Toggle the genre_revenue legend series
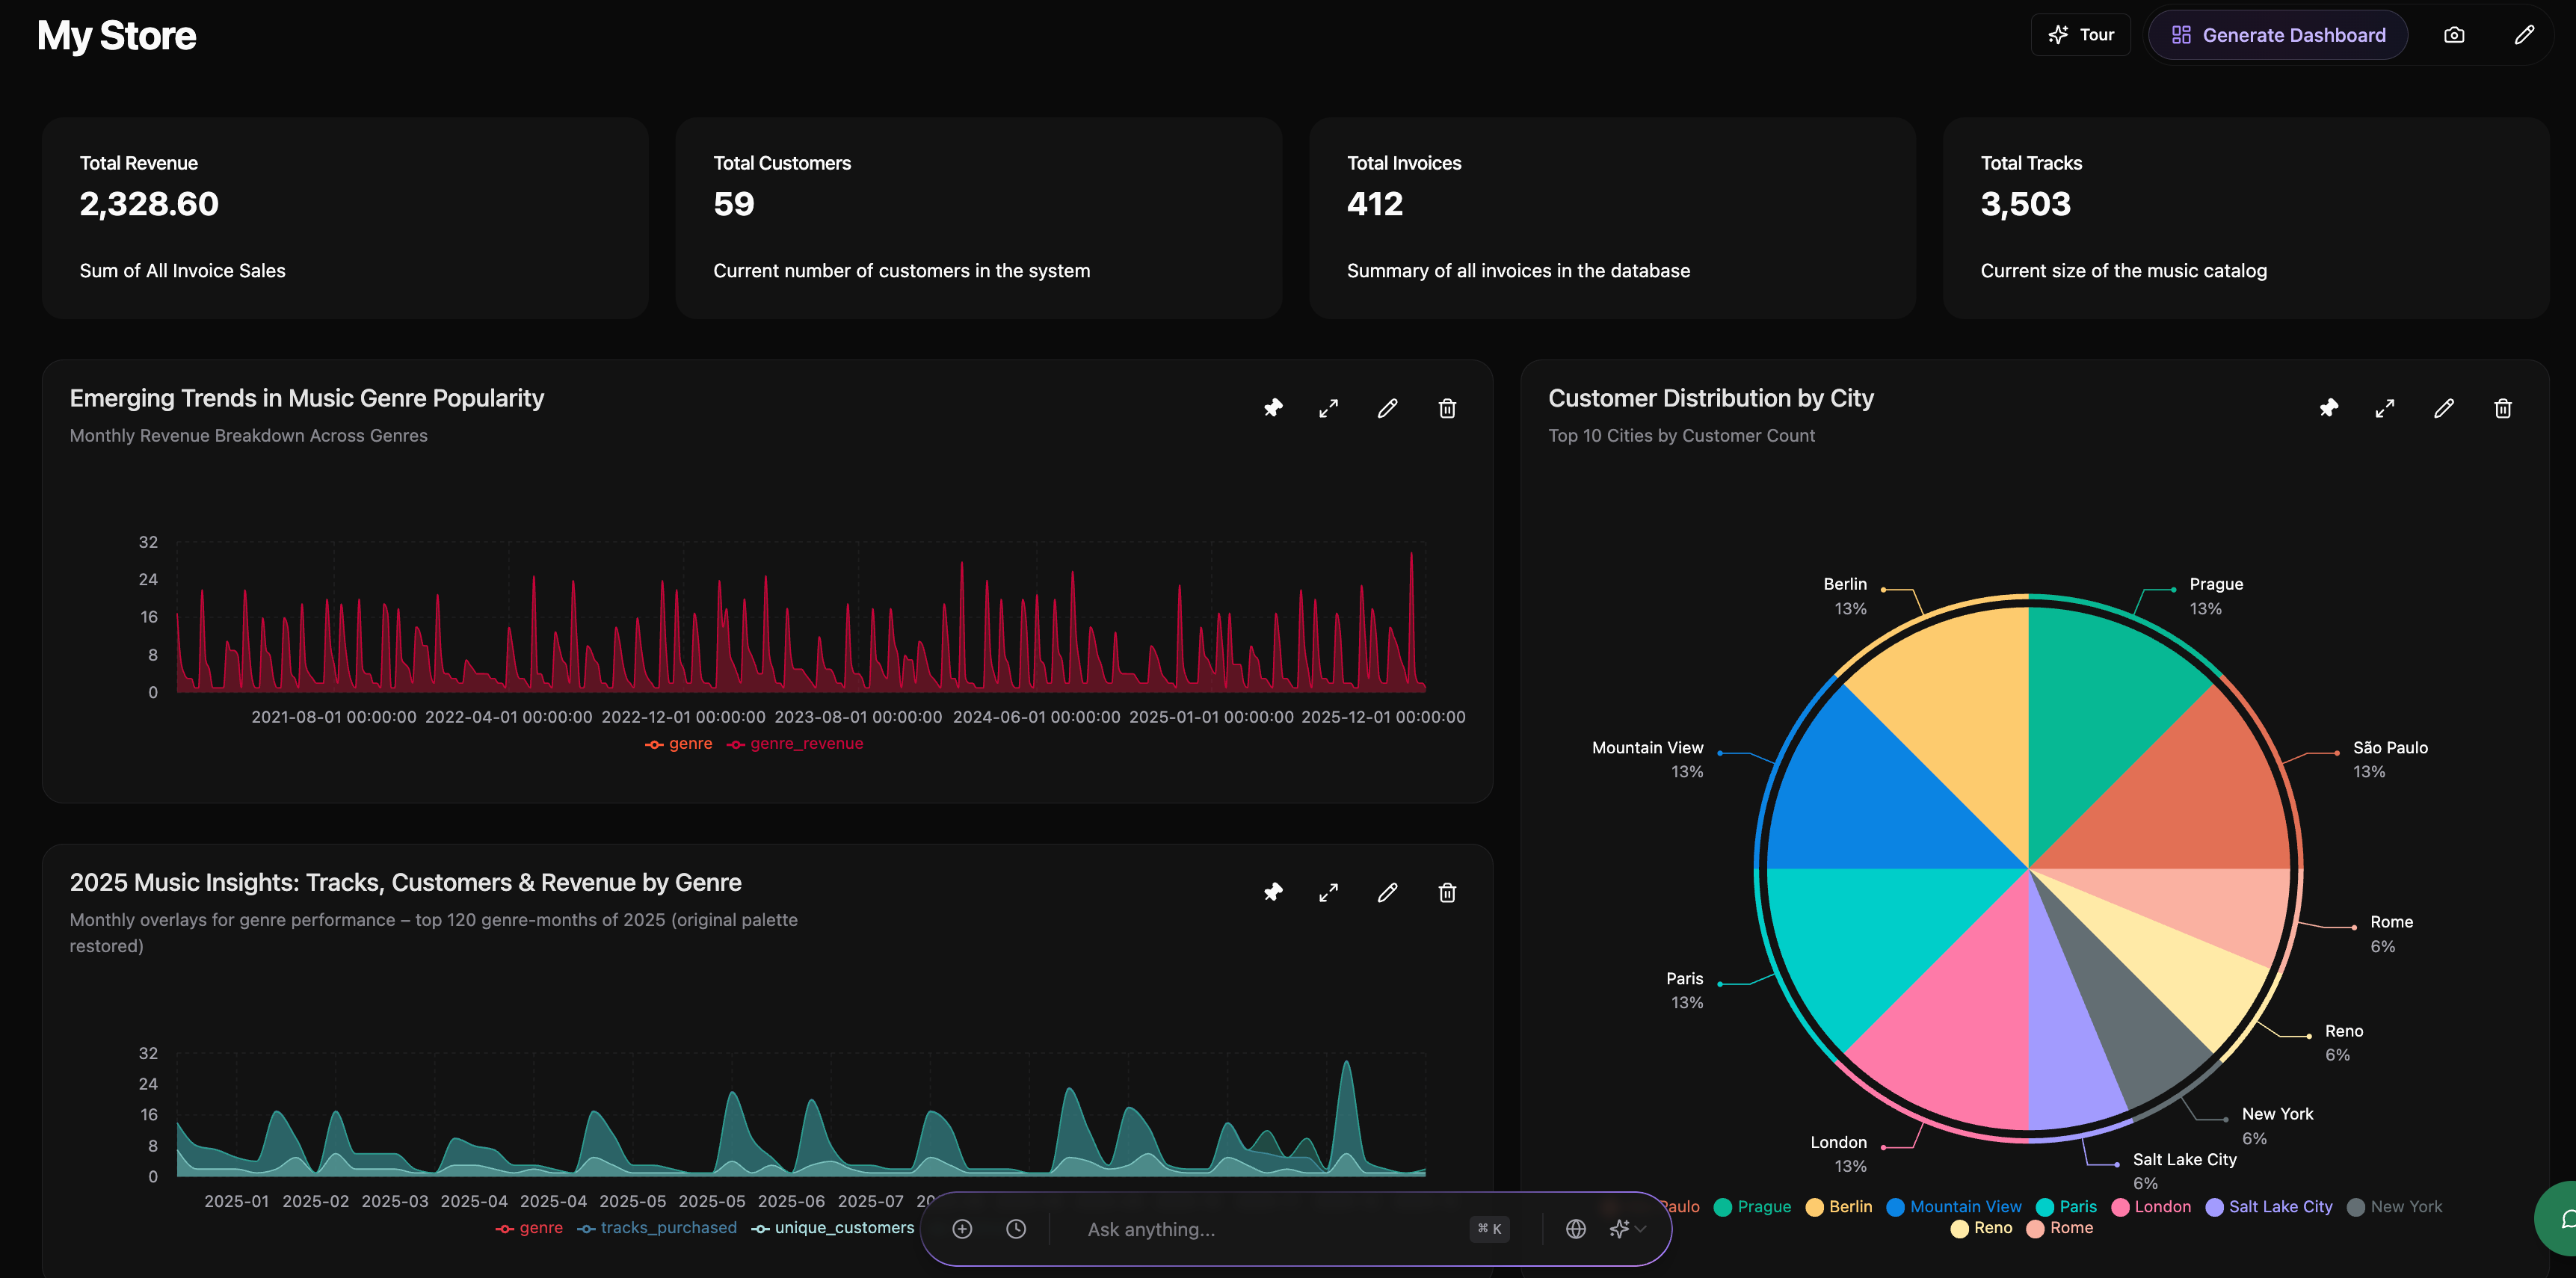 [795, 744]
